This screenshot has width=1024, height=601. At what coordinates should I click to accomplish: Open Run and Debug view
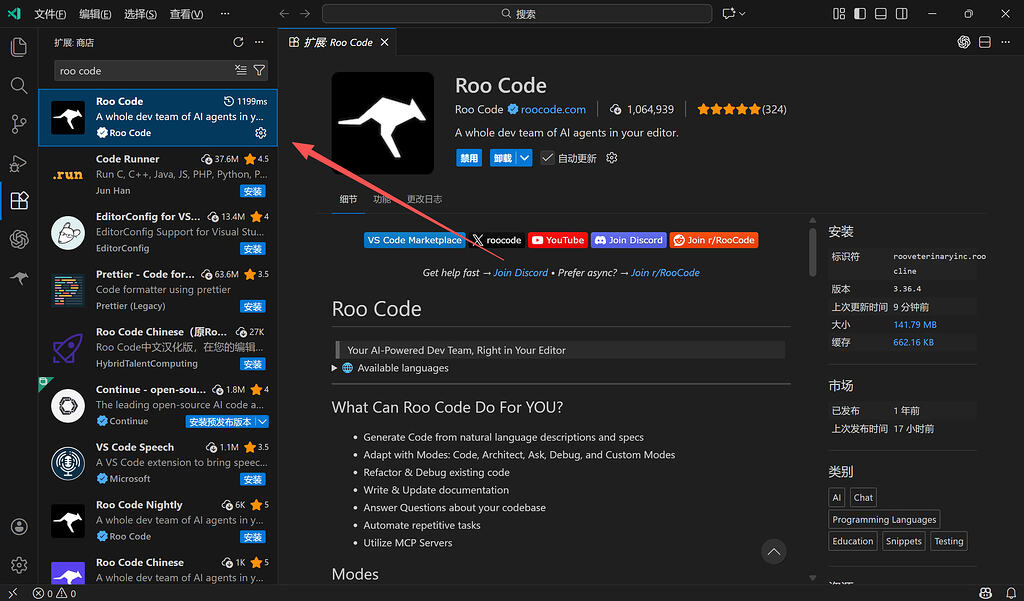coord(19,162)
